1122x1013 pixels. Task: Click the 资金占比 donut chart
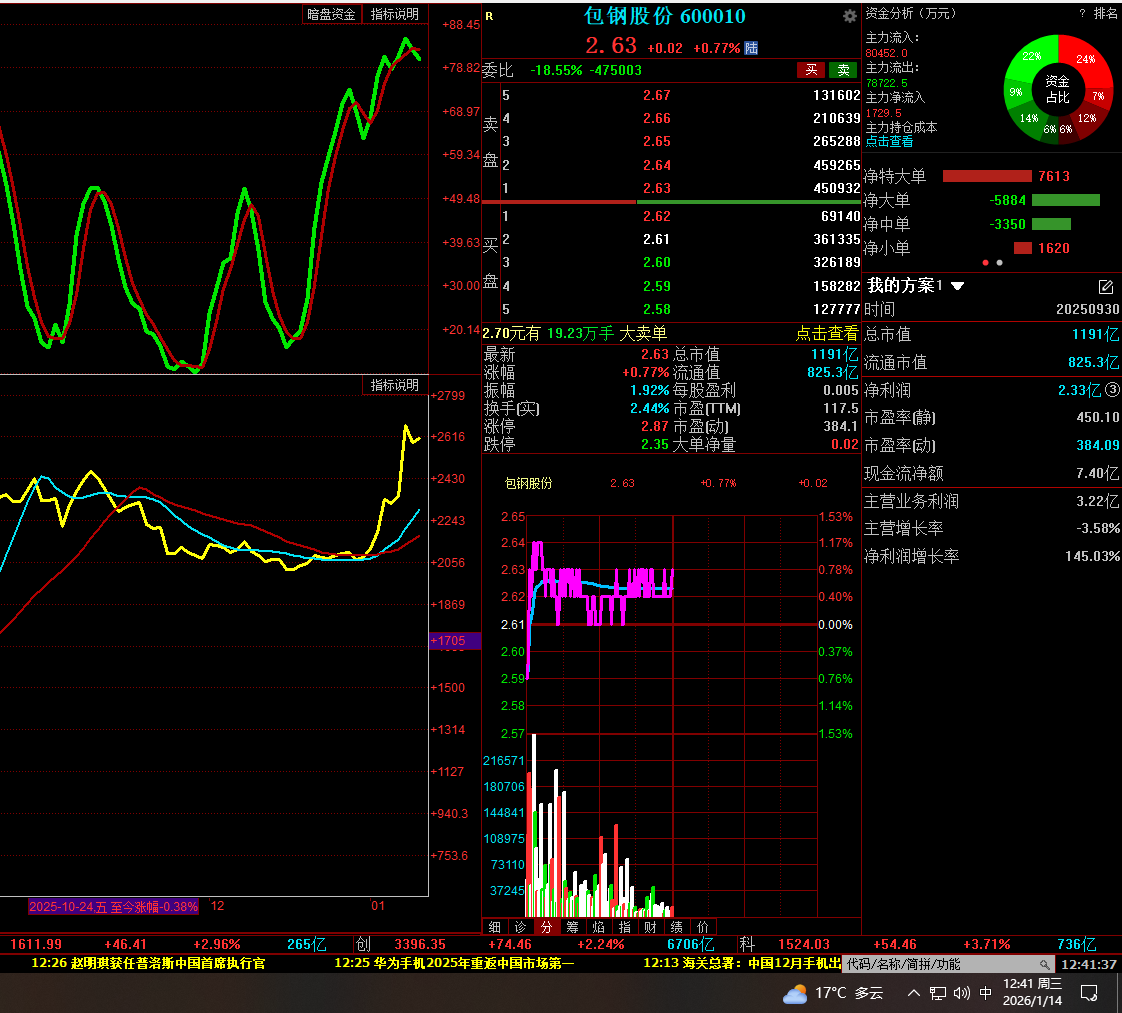pyautogui.click(x=1058, y=89)
